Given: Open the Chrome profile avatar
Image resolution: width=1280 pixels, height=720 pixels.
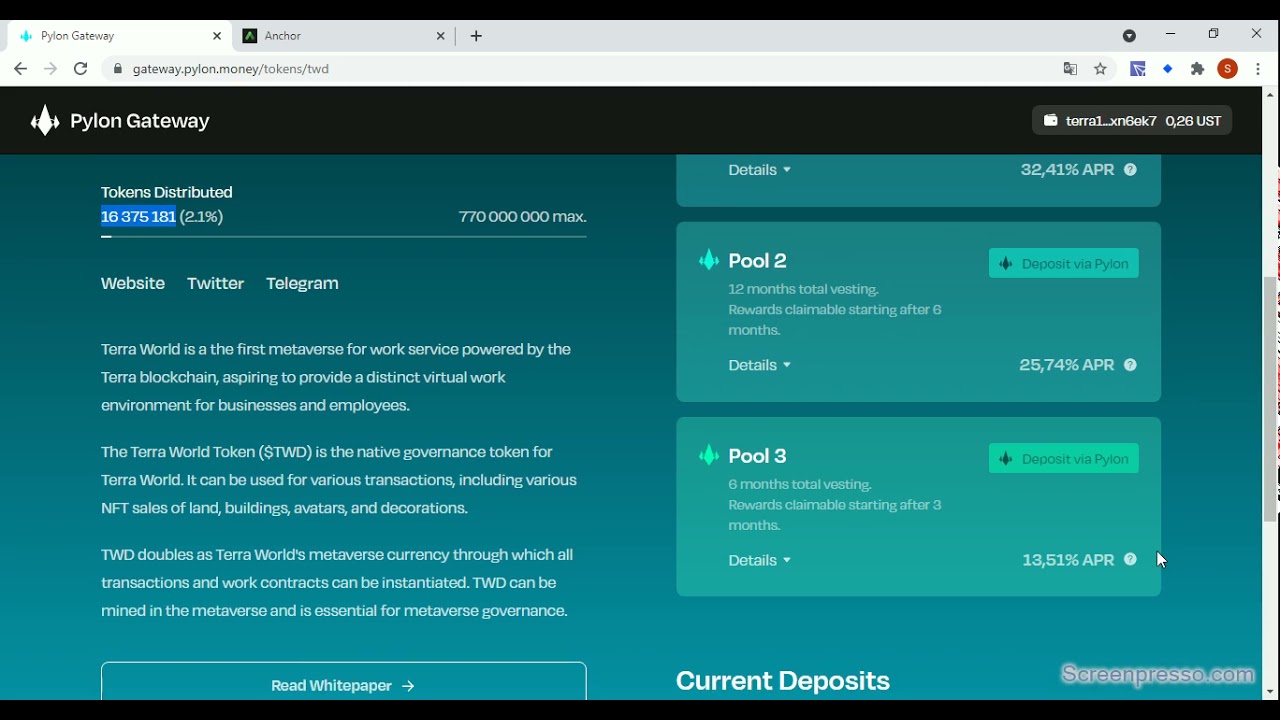Looking at the screenshot, I should pyautogui.click(x=1228, y=69).
